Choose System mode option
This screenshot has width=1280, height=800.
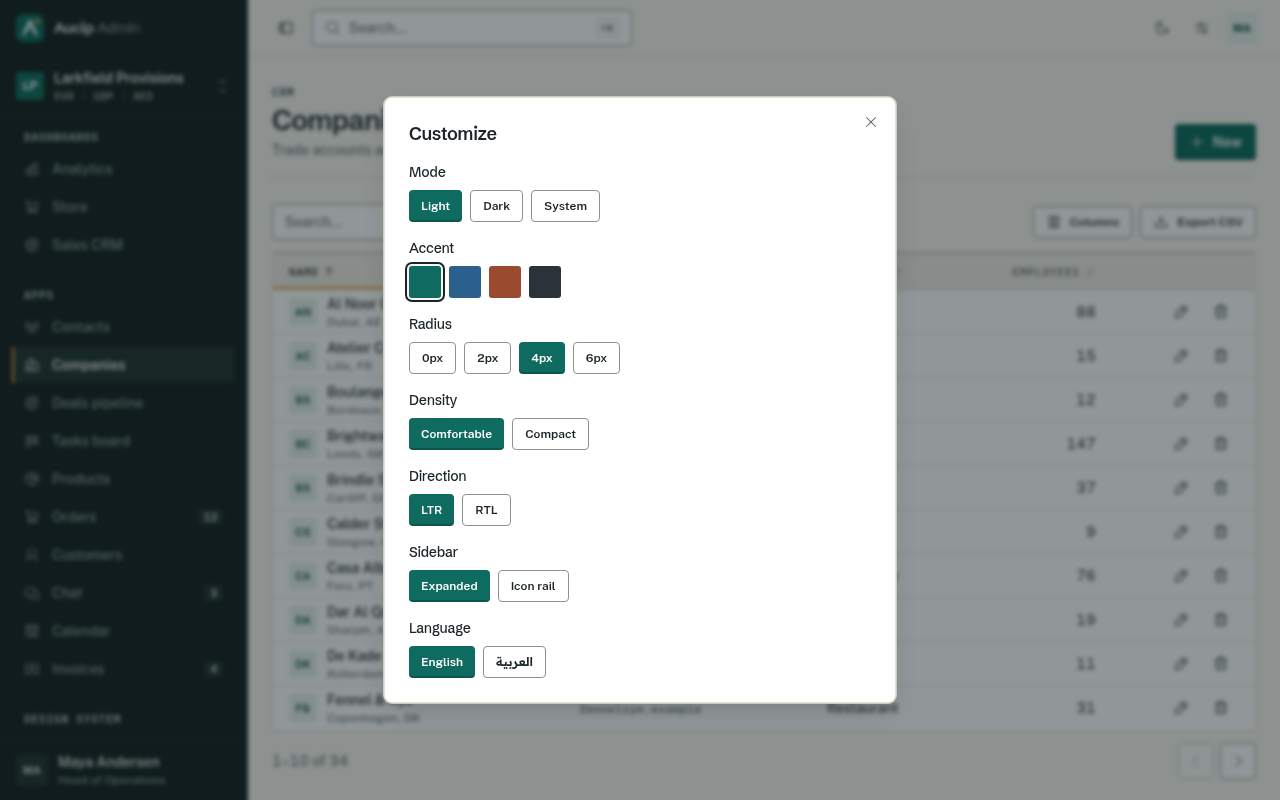pos(565,206)
